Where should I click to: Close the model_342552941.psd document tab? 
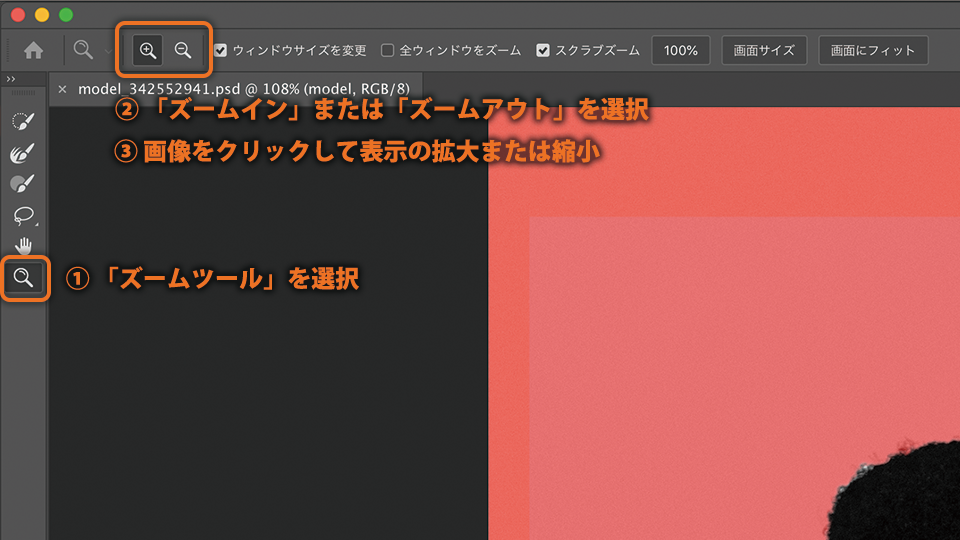click(x=62, y=89)
